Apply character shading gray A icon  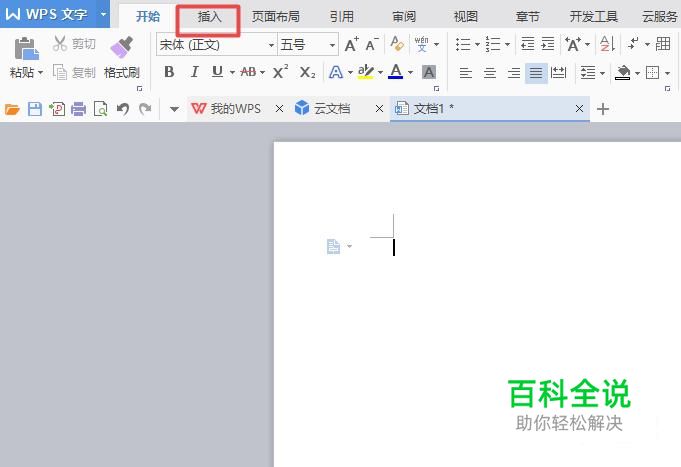[x=429, y=72]
